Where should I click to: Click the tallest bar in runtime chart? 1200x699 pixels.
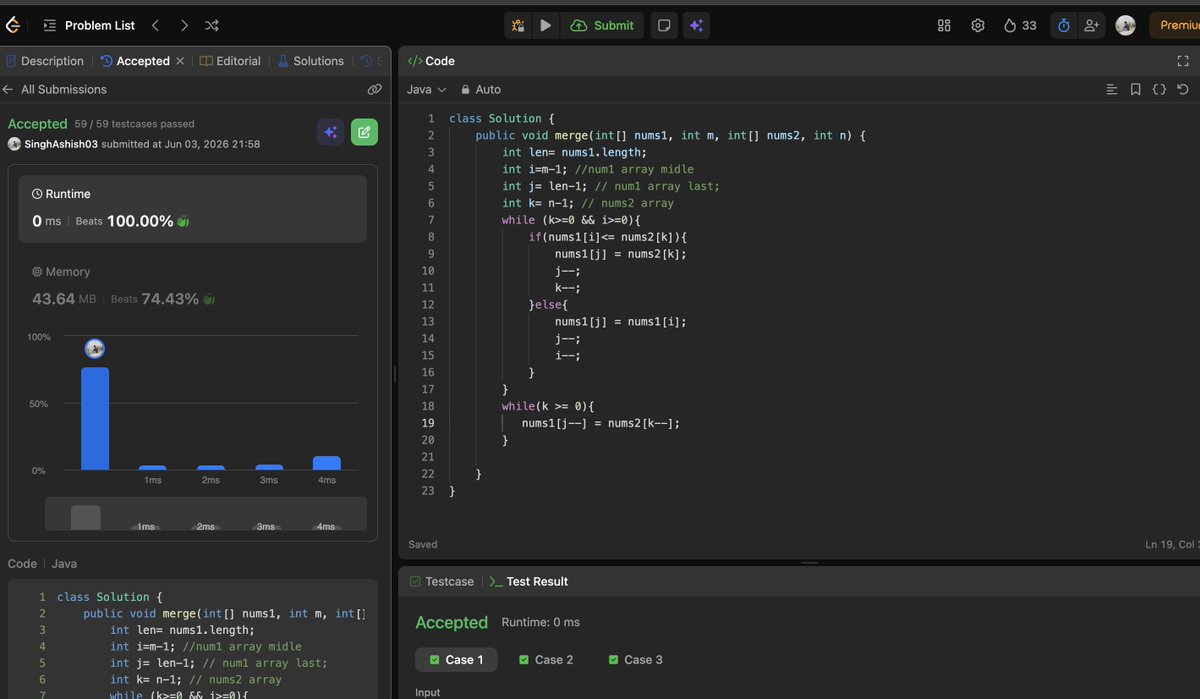click(x=95, y=418)
